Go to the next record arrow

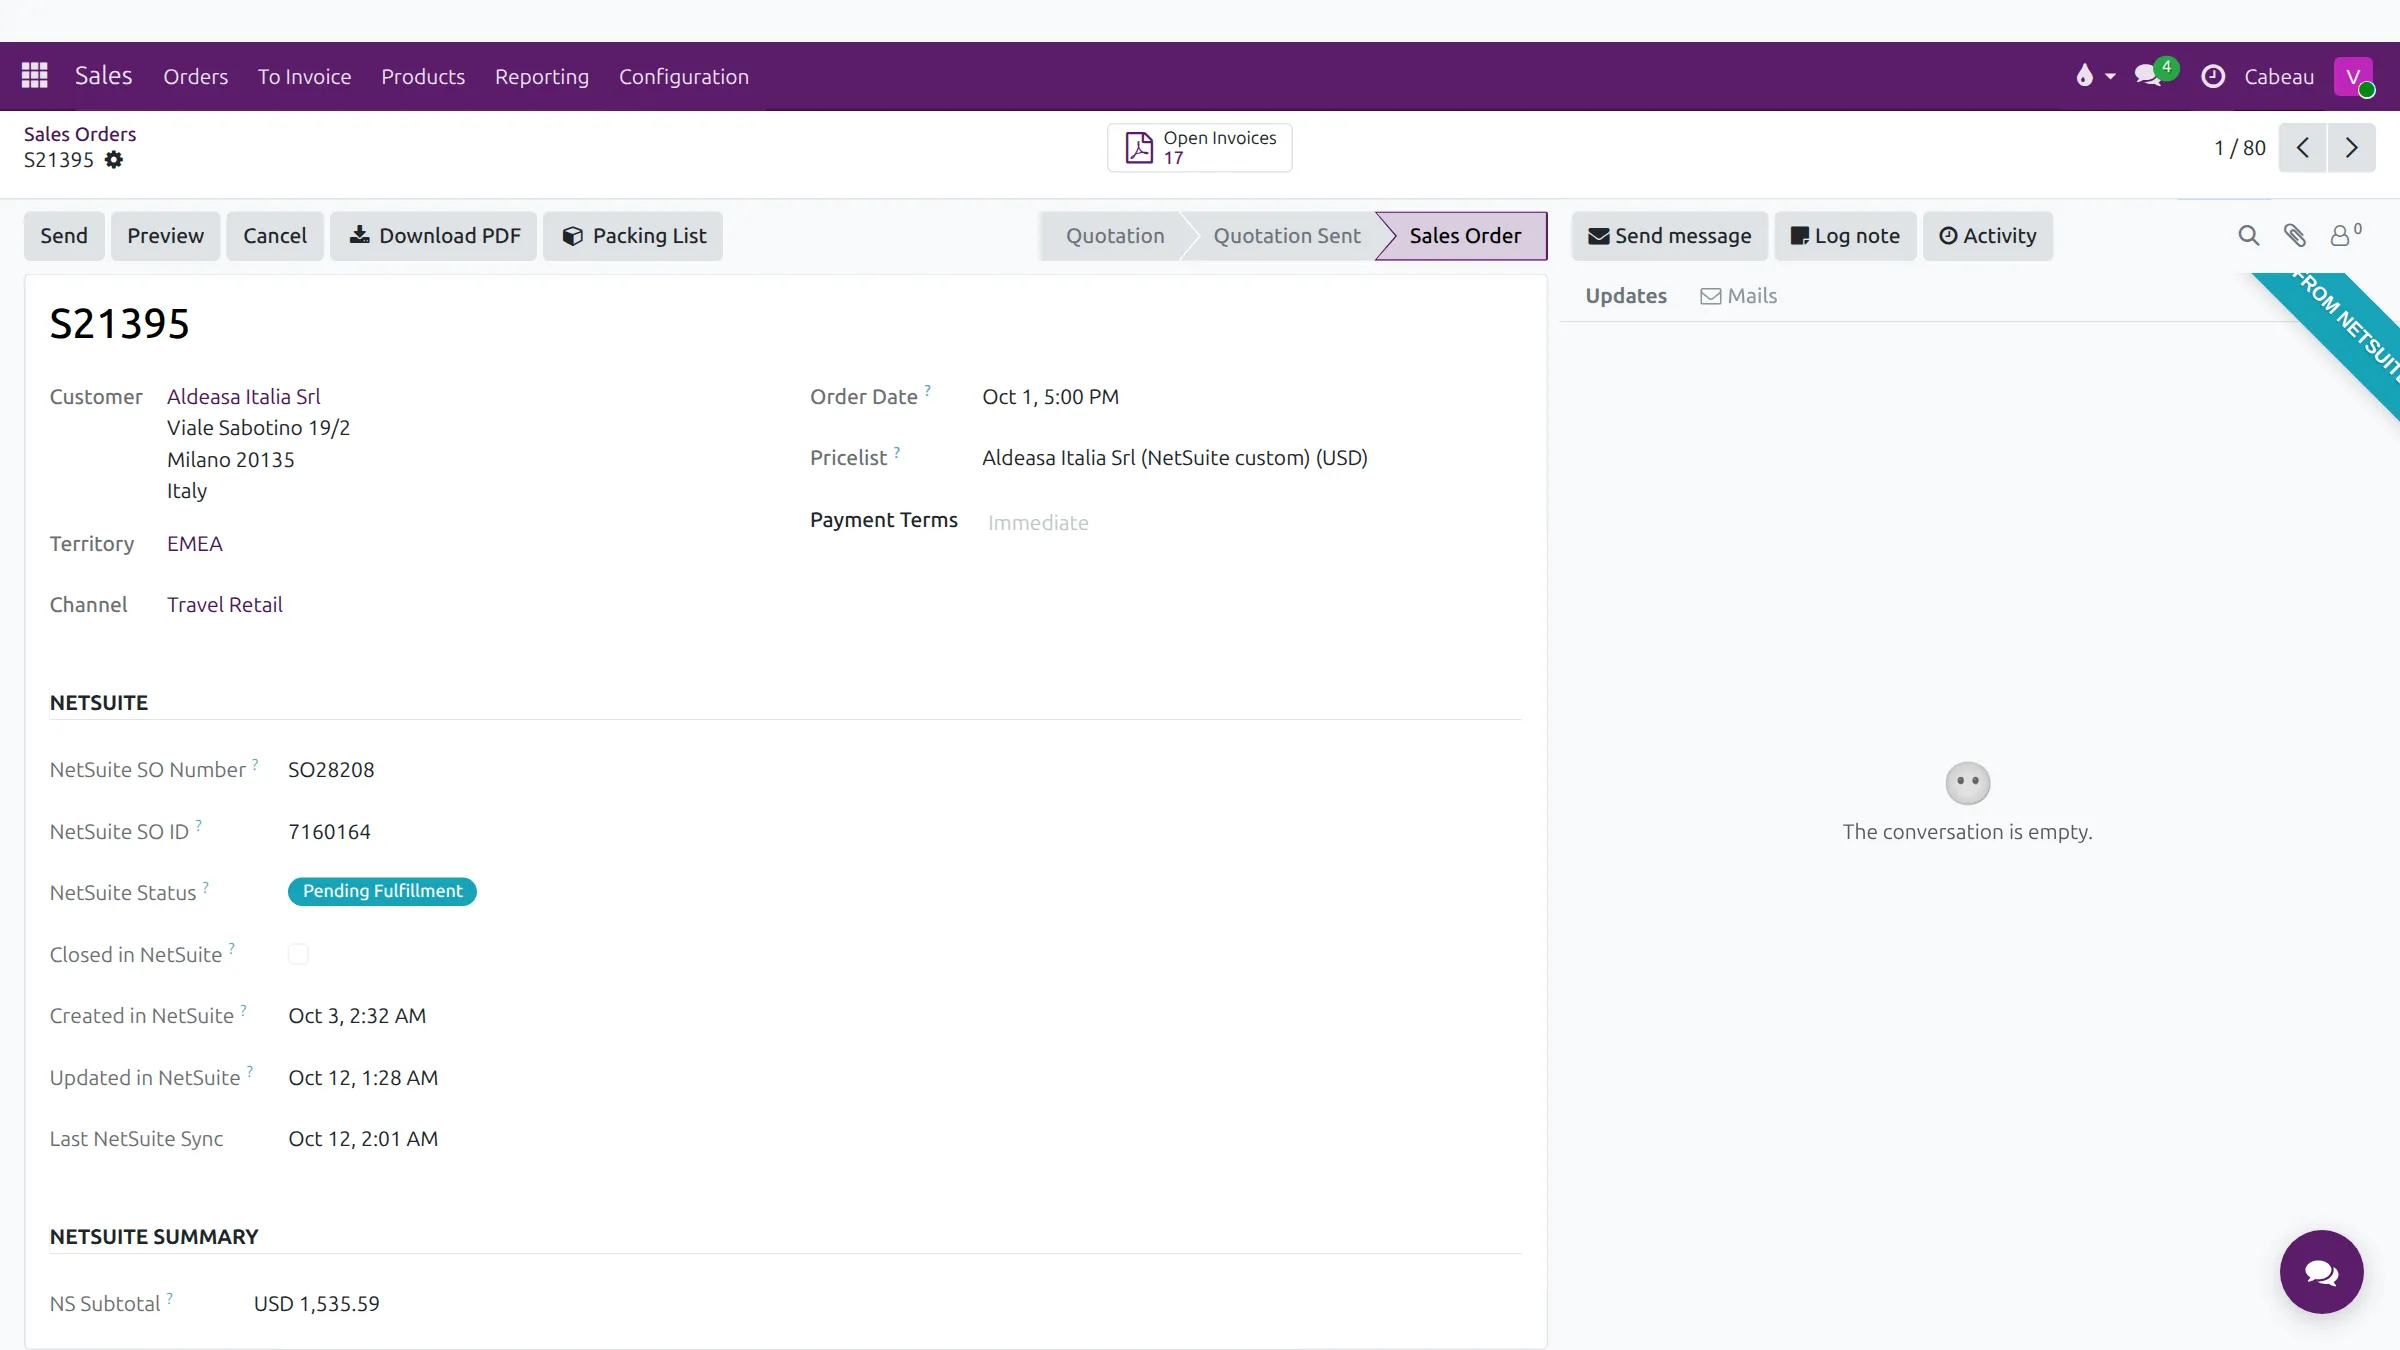[x=2352, y=148]
